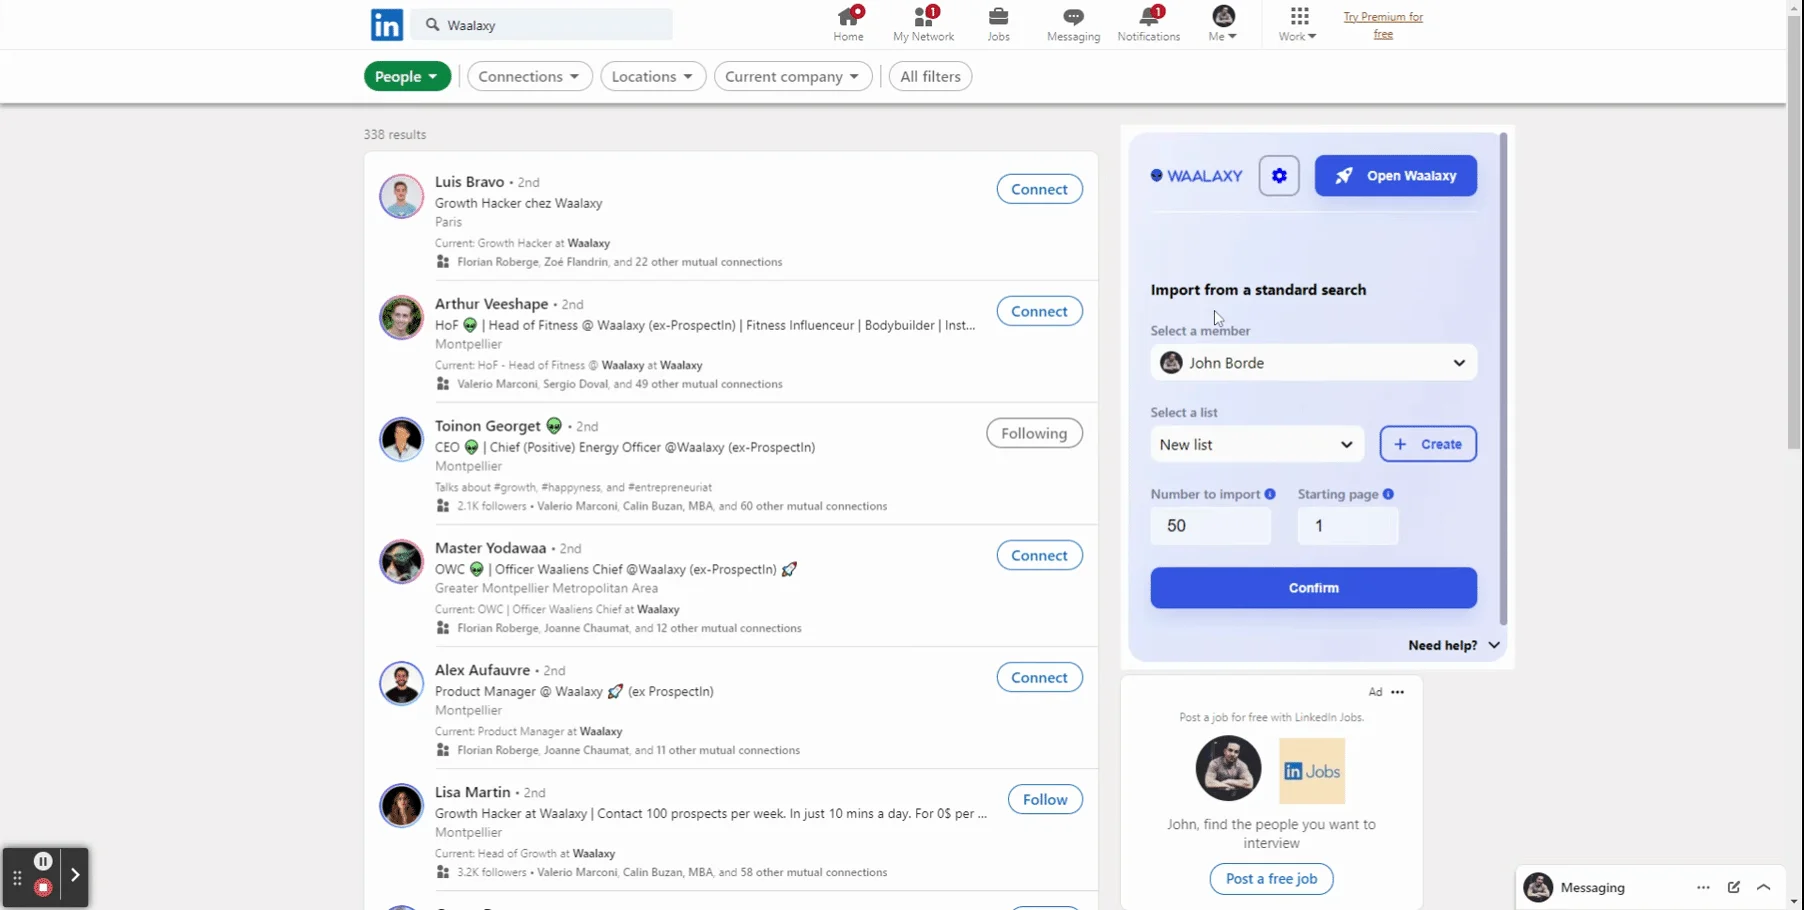1804x910 pixels.
Task: View Alex Aufauvre's mutual connections
Action: click(x=628, y=750)
